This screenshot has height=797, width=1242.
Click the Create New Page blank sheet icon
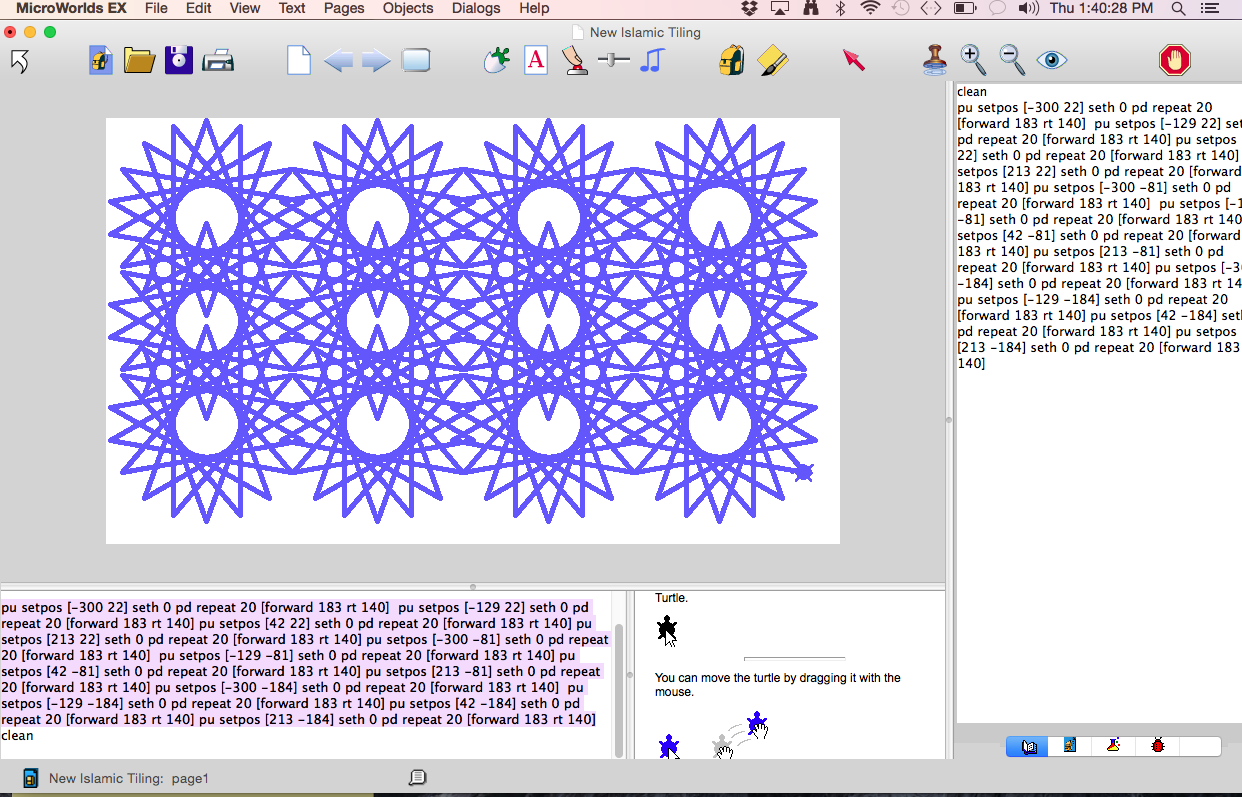(x=299, y=61)
